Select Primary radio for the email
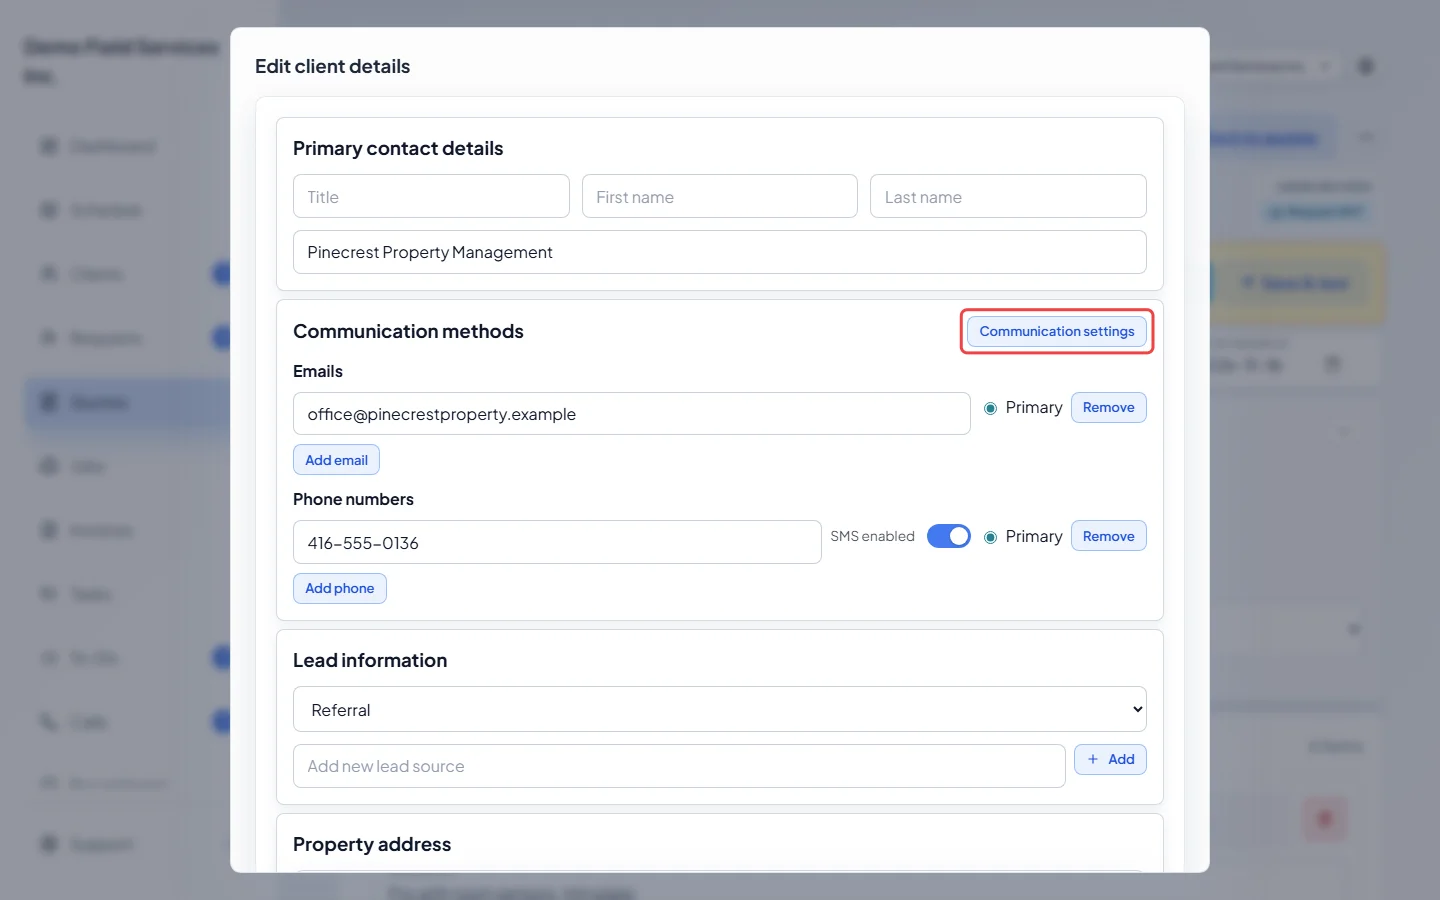The image size is (1440, 900). point(990,408)
